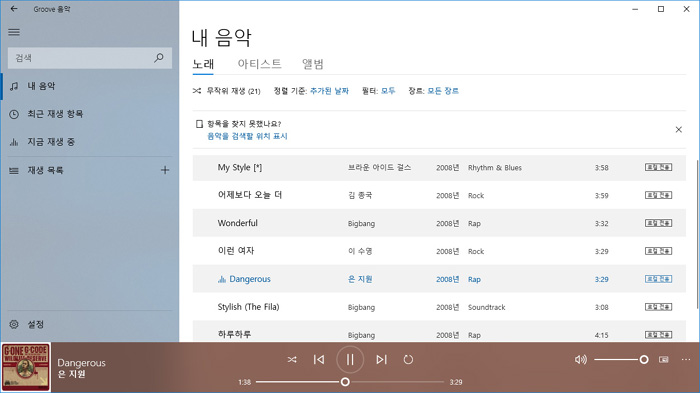Toggle shuffle in the playback bar

coord(292,360)
